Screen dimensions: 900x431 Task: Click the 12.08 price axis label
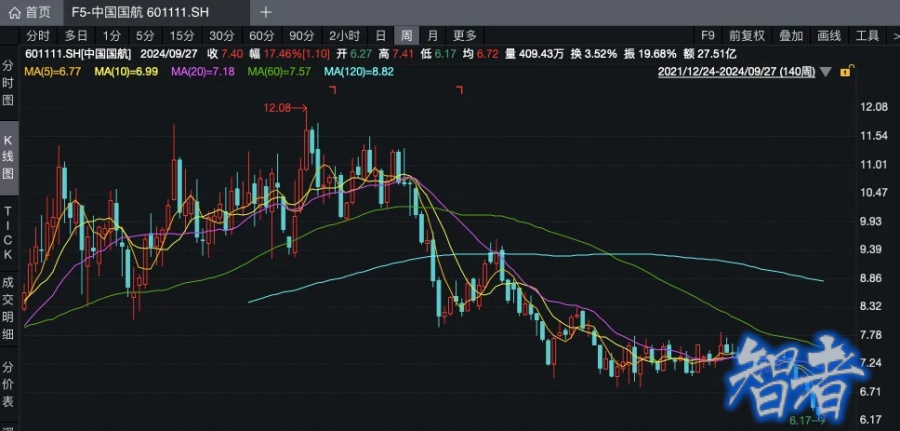[872, 107]
